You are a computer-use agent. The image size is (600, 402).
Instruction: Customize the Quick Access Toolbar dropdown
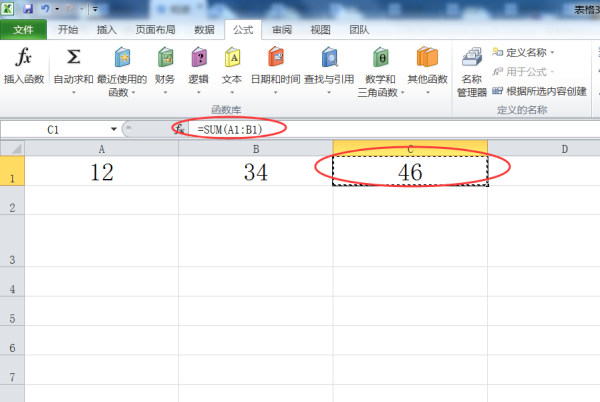click(x=95, y=9)
